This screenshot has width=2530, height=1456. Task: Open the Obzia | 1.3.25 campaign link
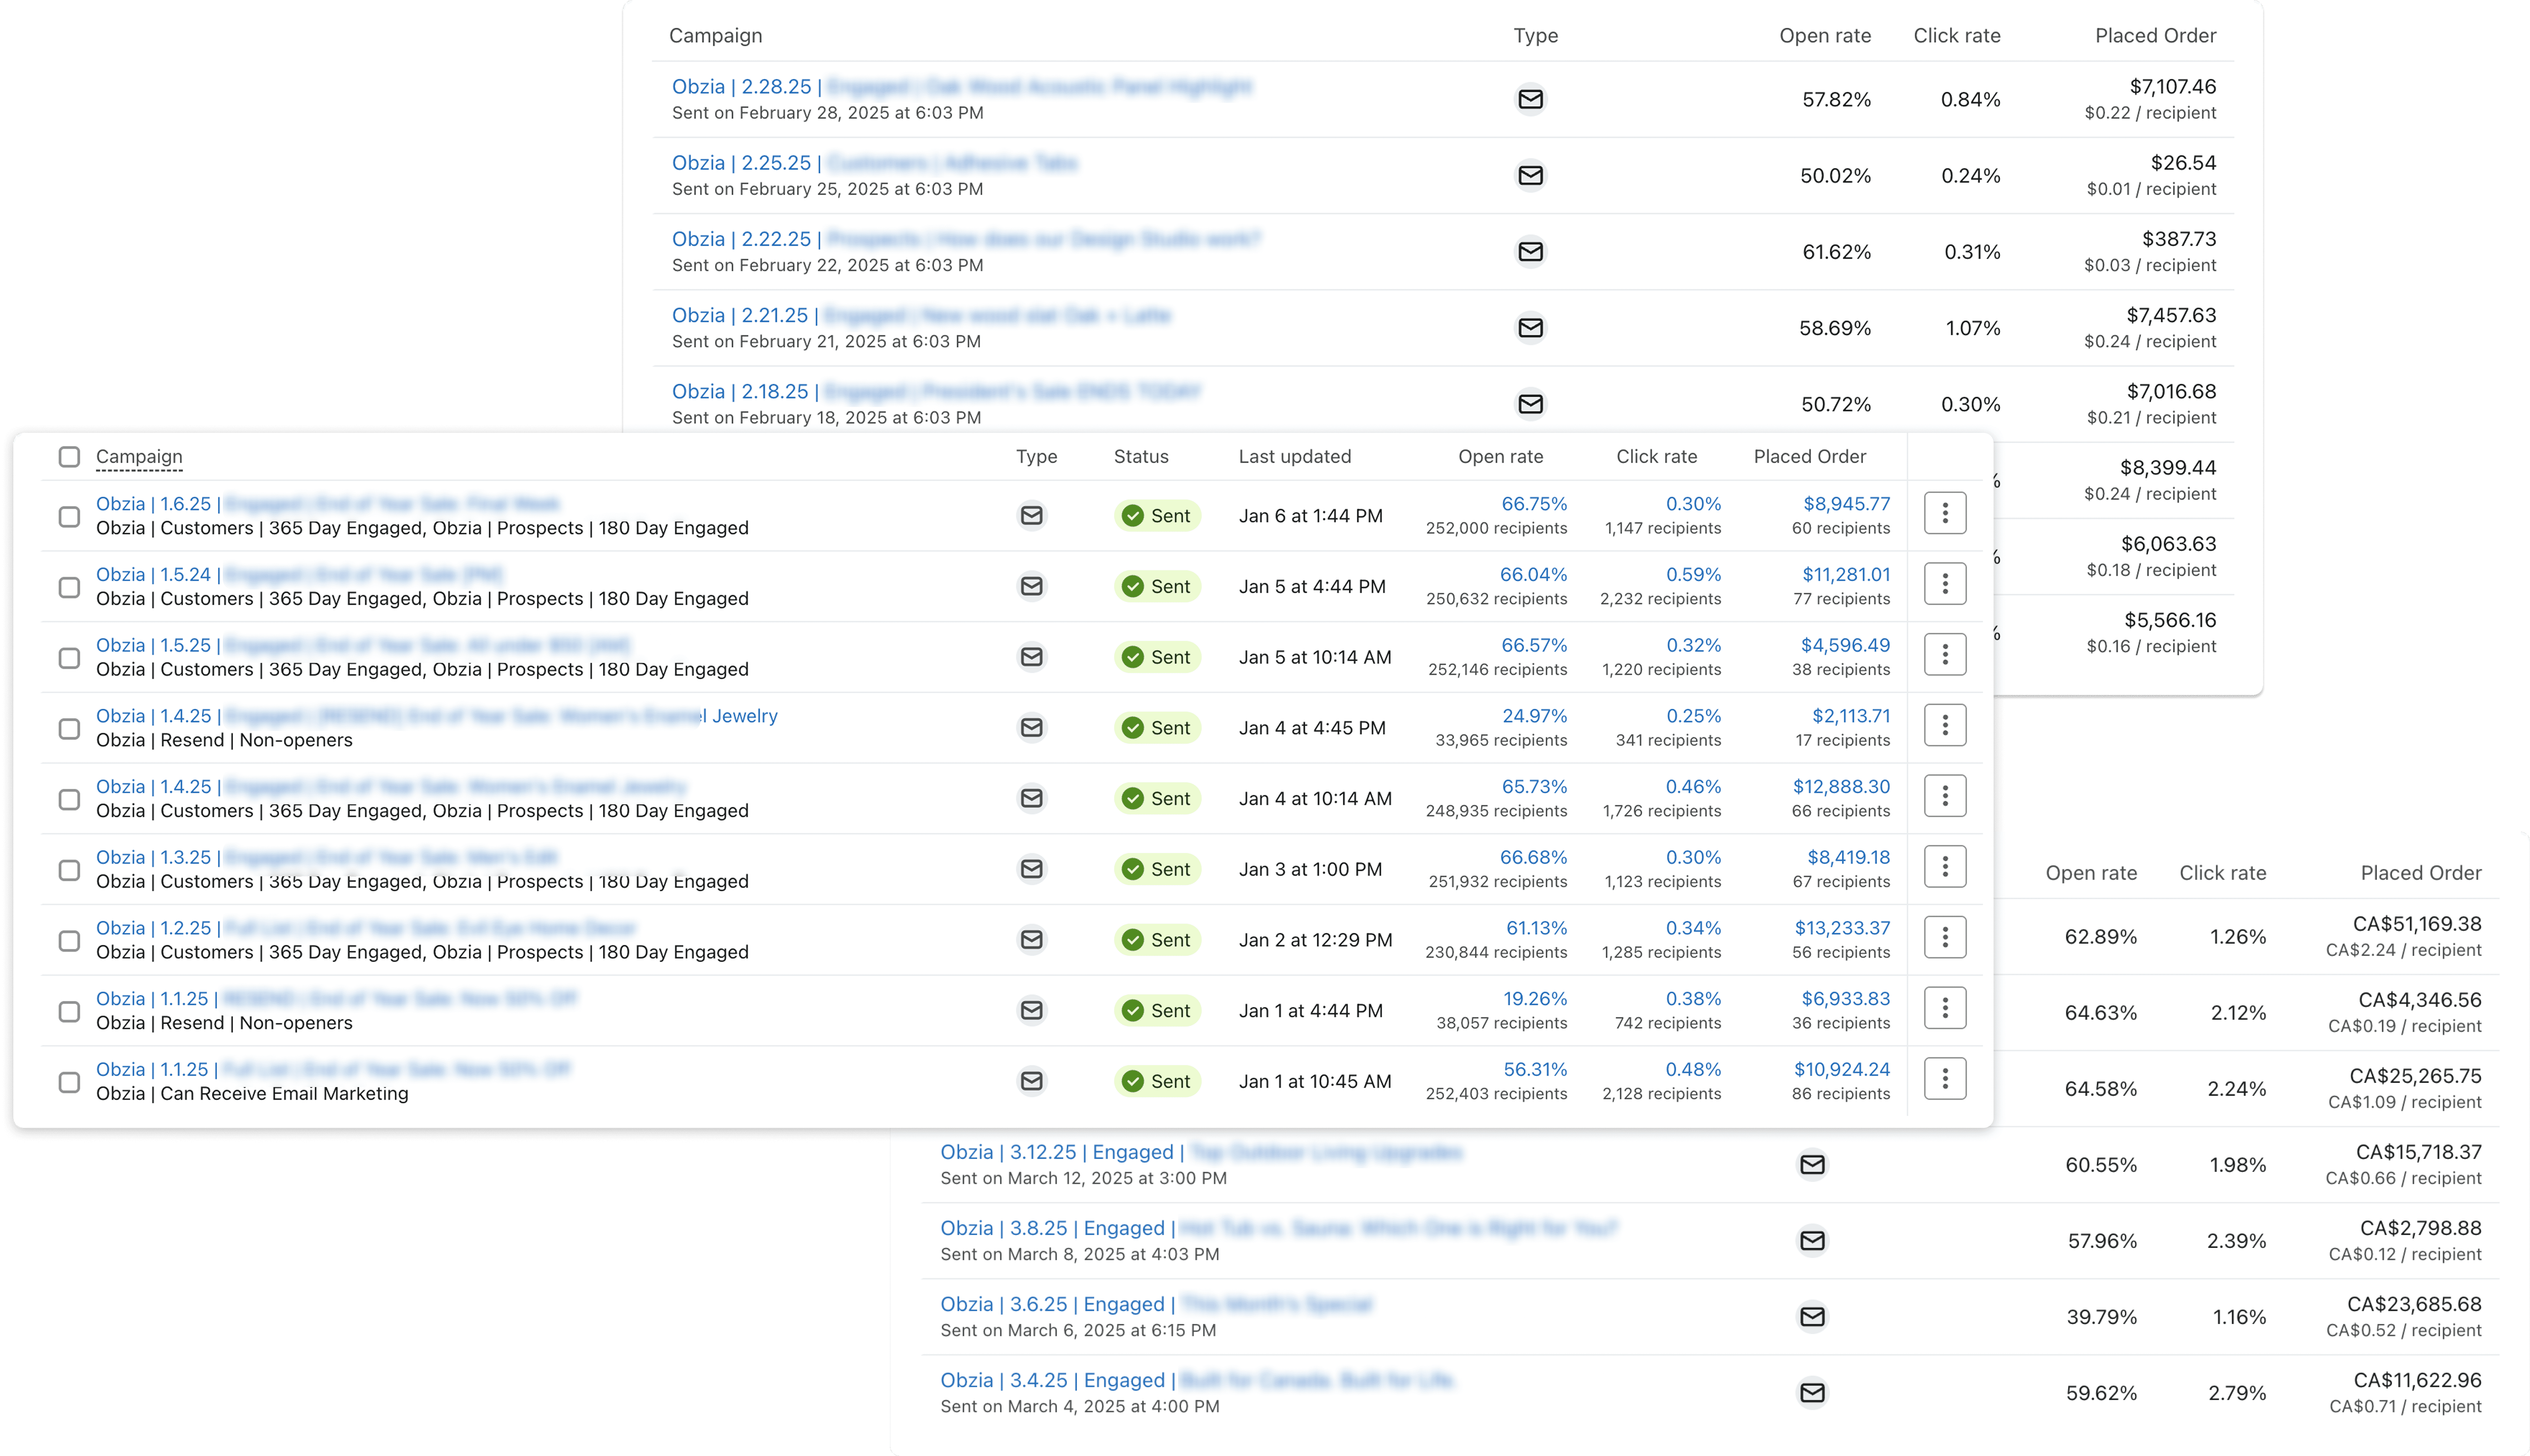[x=327, y=858]
